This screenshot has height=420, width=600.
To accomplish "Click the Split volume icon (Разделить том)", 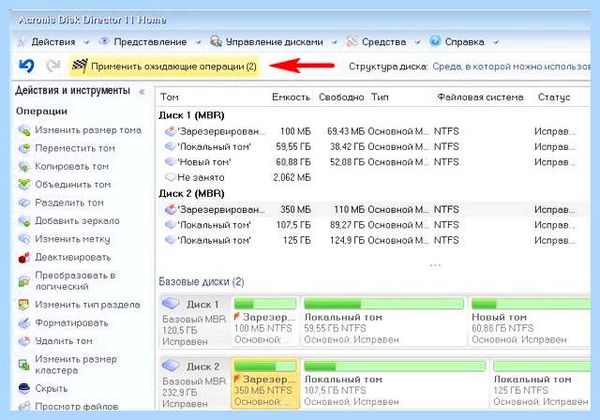I will coord(24,203).
